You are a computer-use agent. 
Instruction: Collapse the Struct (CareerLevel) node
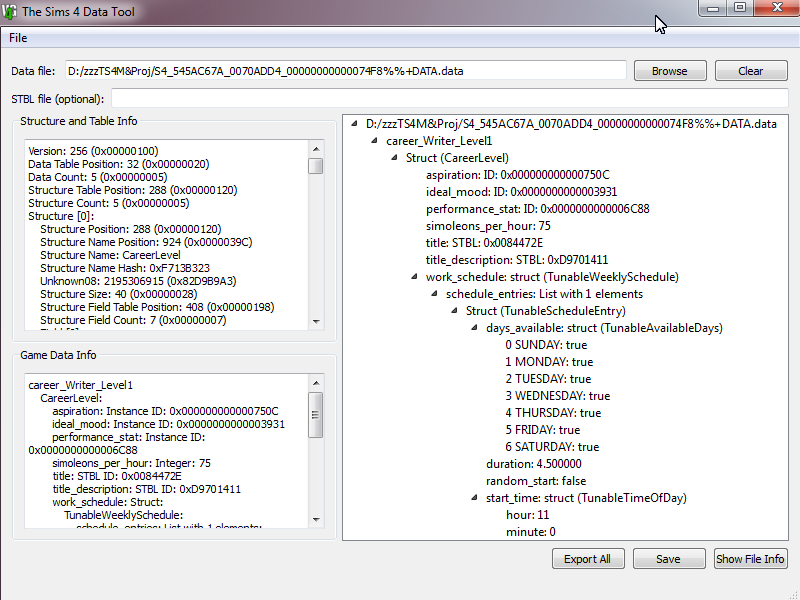click(394, 158)
